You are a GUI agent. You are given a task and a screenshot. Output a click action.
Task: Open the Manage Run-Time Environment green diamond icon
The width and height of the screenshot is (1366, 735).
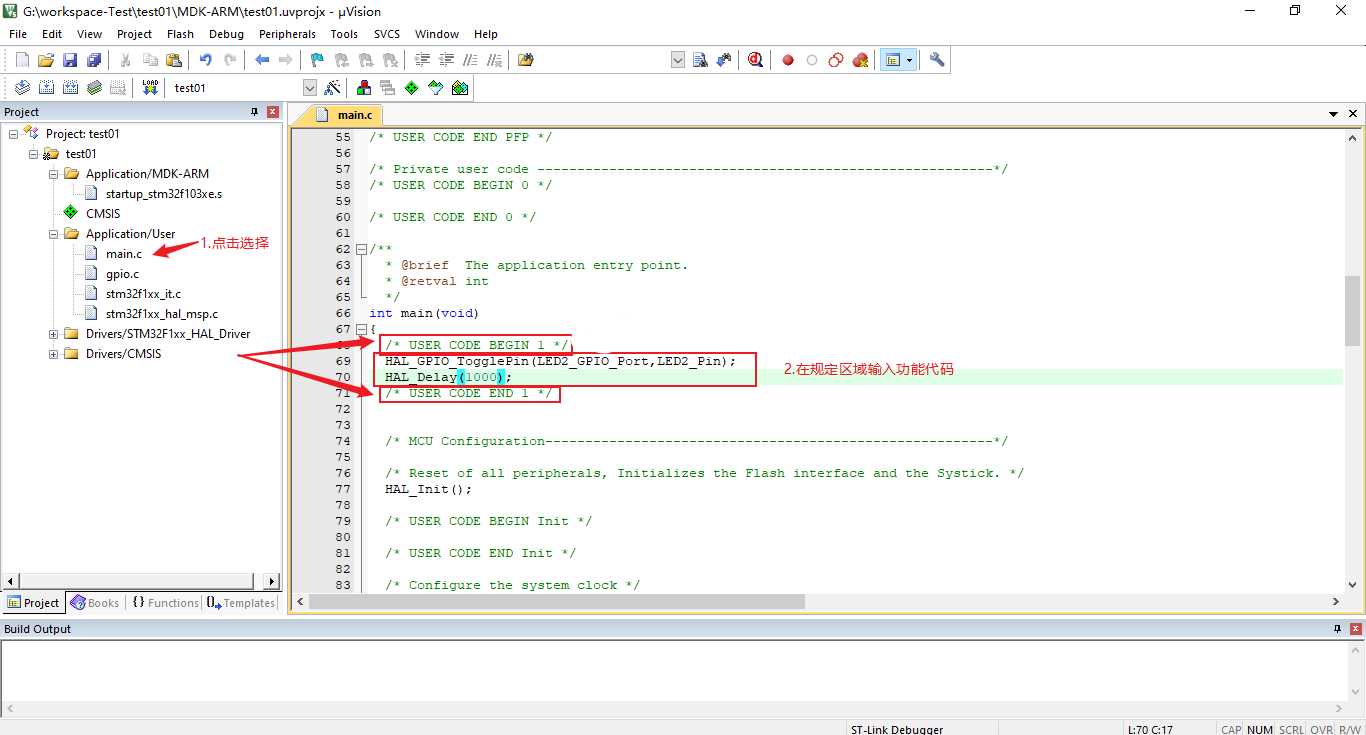pyautogui.click(x=411, y=88)
